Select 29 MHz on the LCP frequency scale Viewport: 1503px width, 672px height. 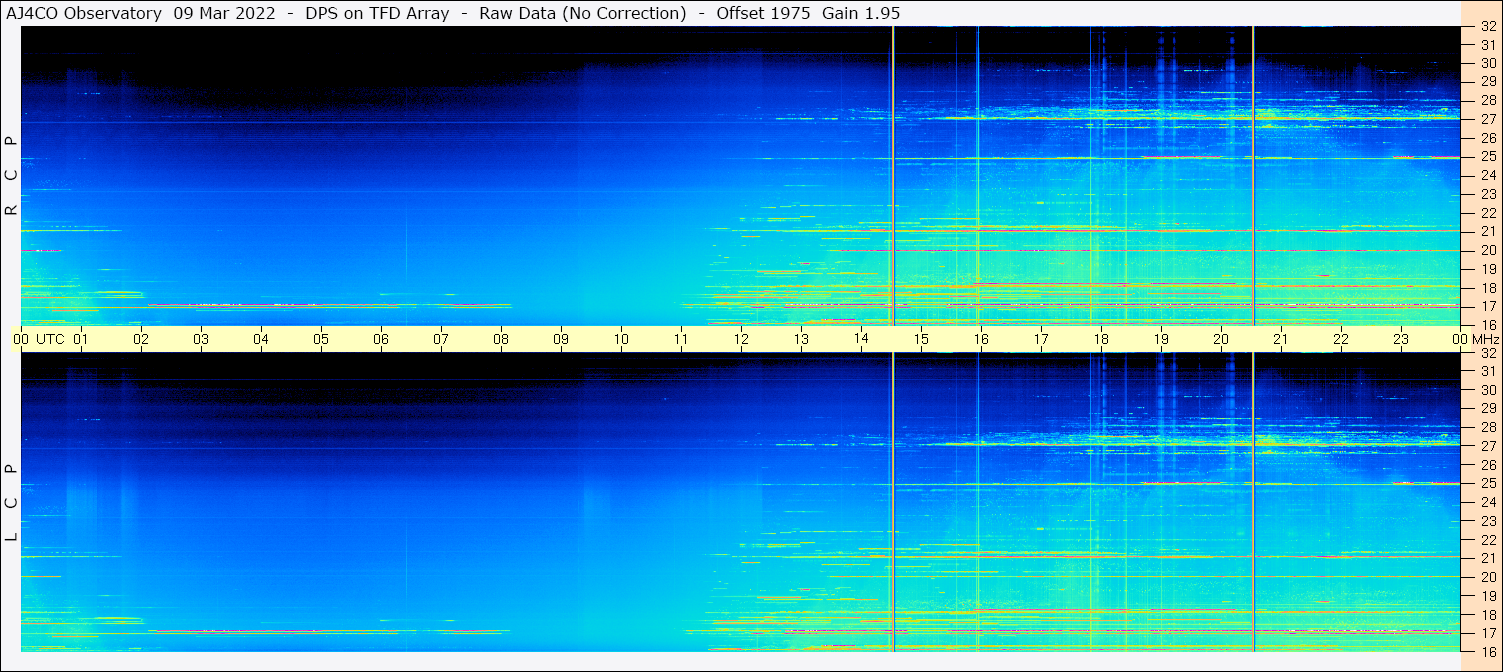click(1488, 409)
